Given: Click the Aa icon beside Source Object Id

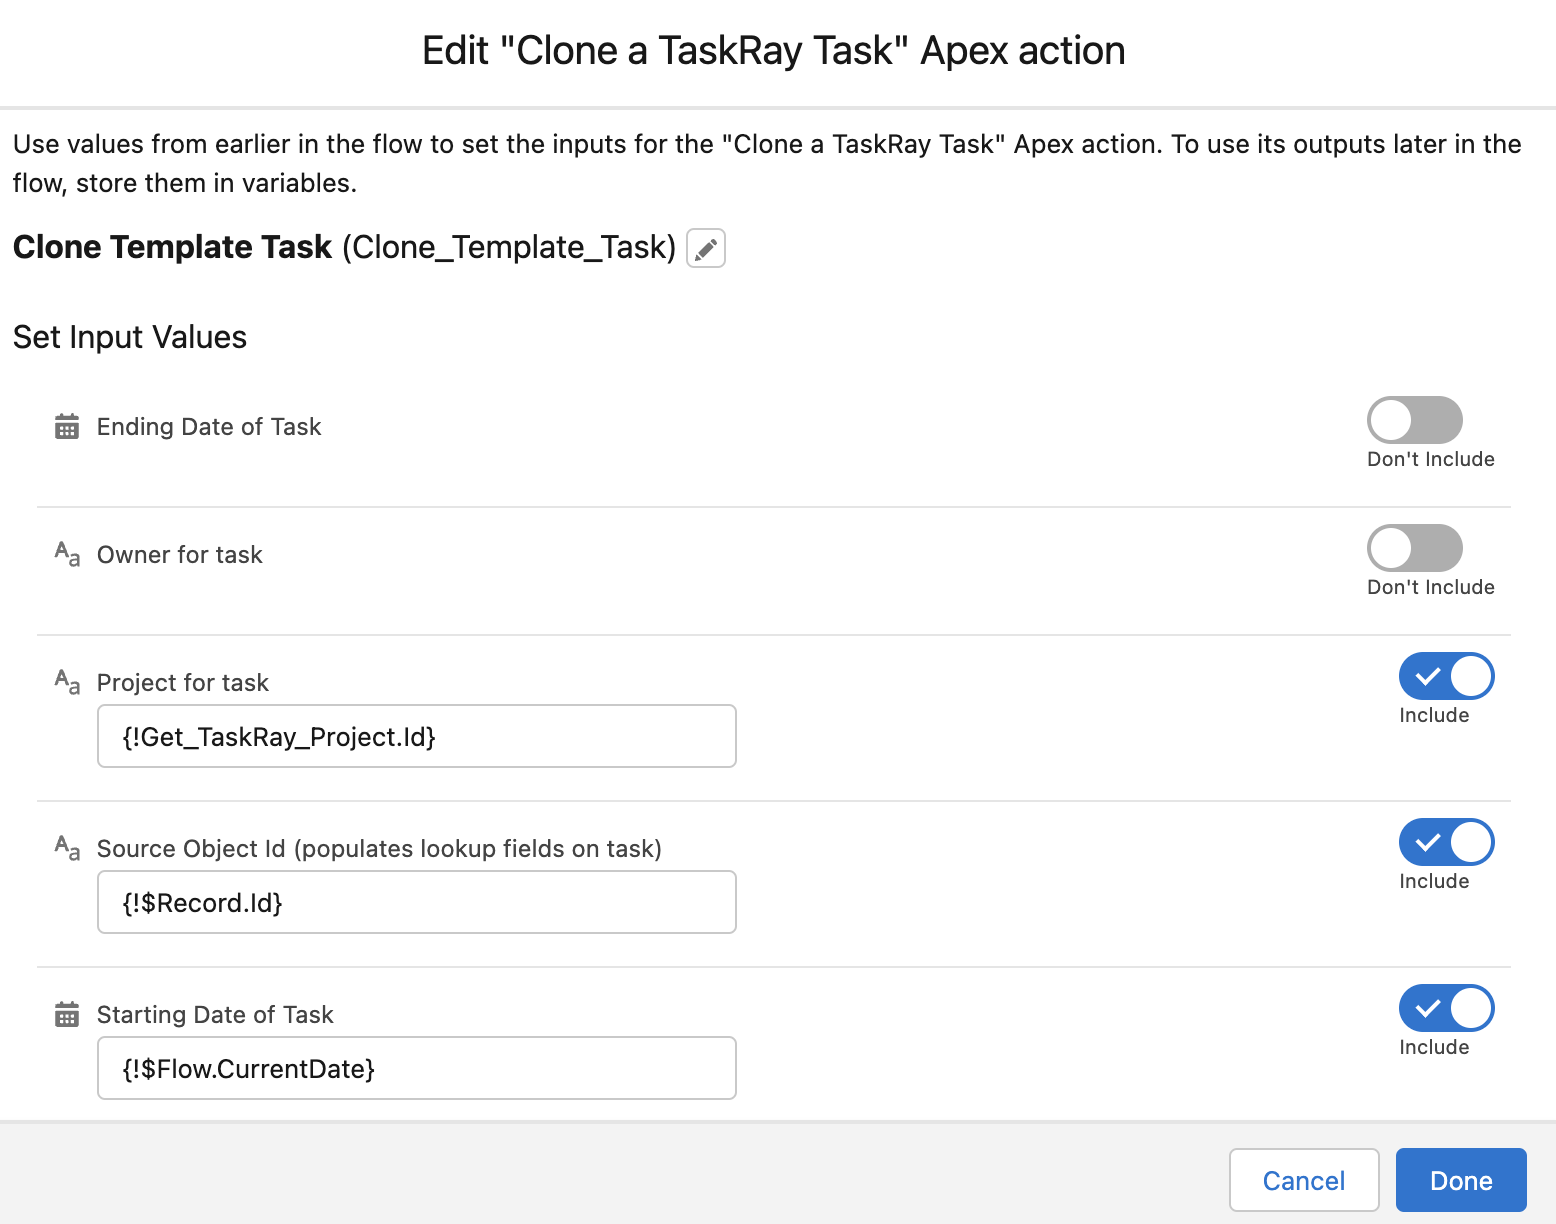Looking at the screenshot, I should [x=66, y=849].
